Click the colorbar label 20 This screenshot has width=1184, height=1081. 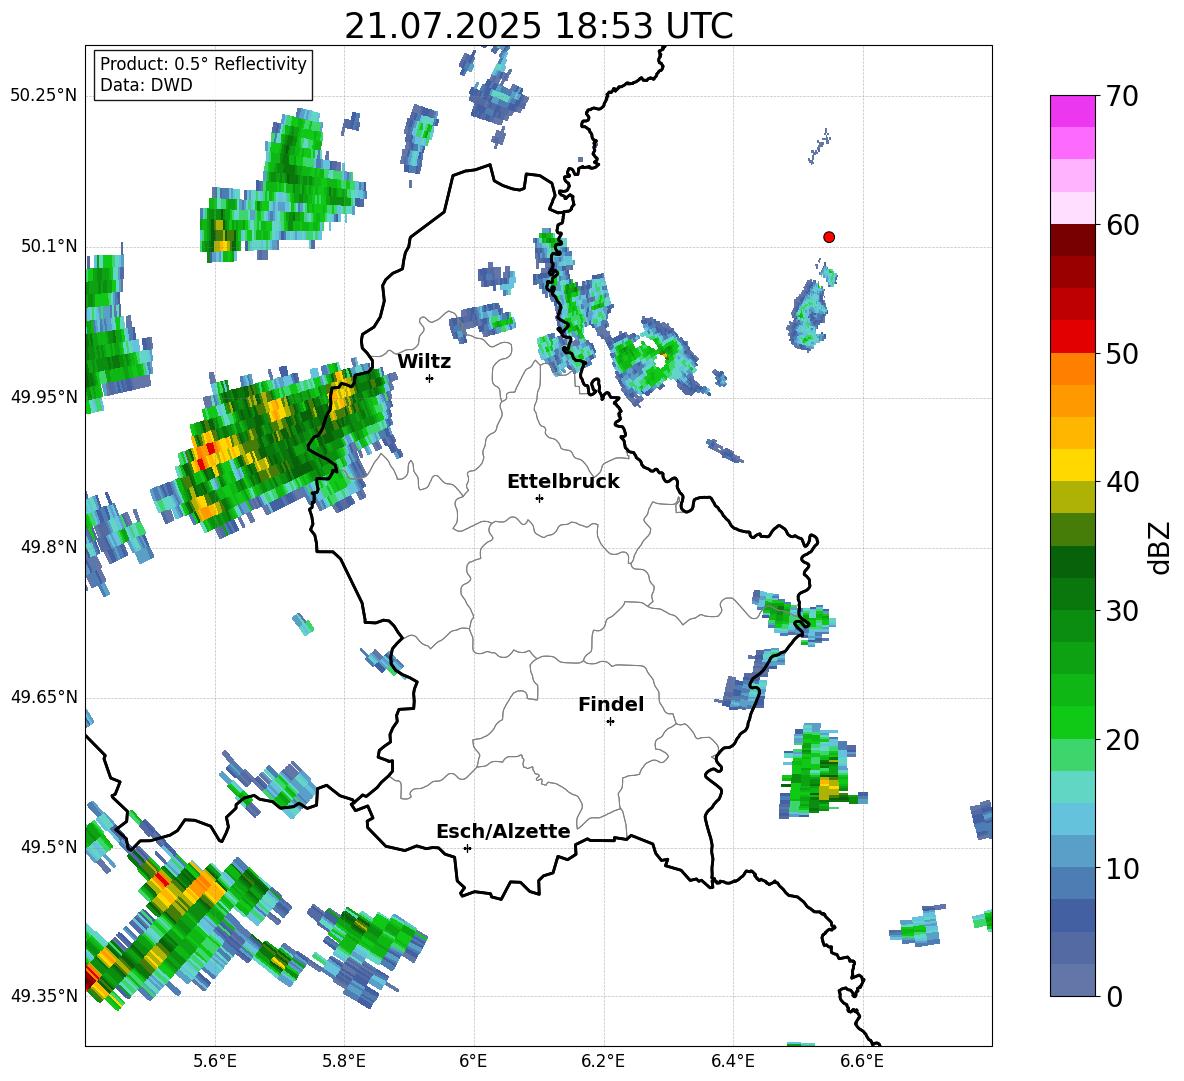click(x=1122, y=741)
